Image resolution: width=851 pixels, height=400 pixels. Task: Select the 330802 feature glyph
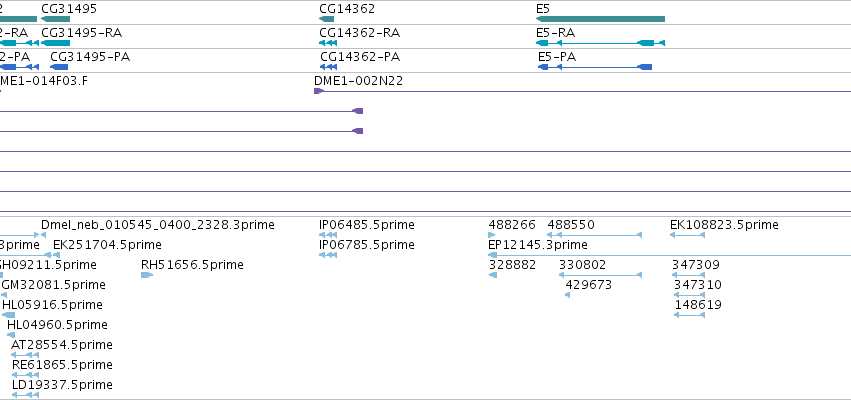pos(600,275)
